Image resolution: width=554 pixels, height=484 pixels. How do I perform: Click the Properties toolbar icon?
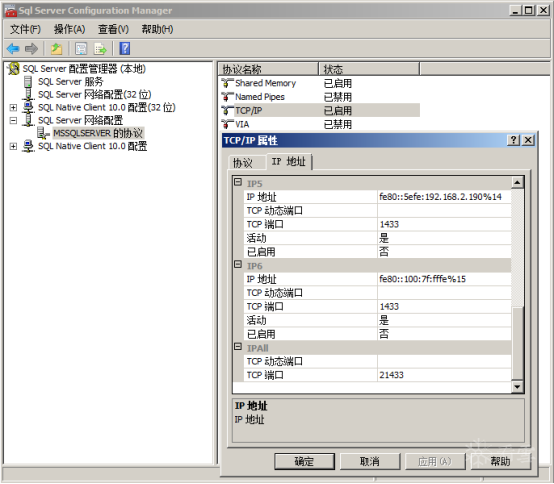[81, 48]
